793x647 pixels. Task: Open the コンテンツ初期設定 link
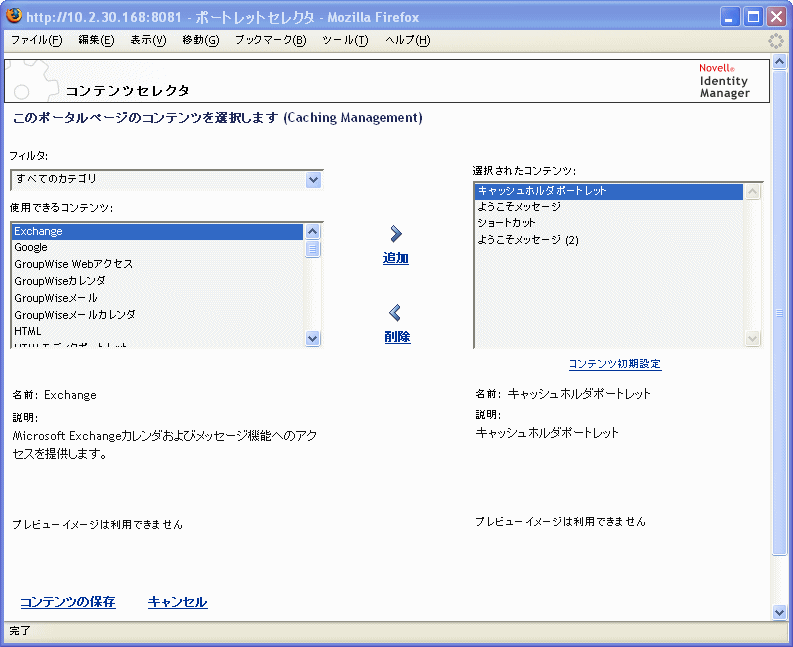[615, 364]
